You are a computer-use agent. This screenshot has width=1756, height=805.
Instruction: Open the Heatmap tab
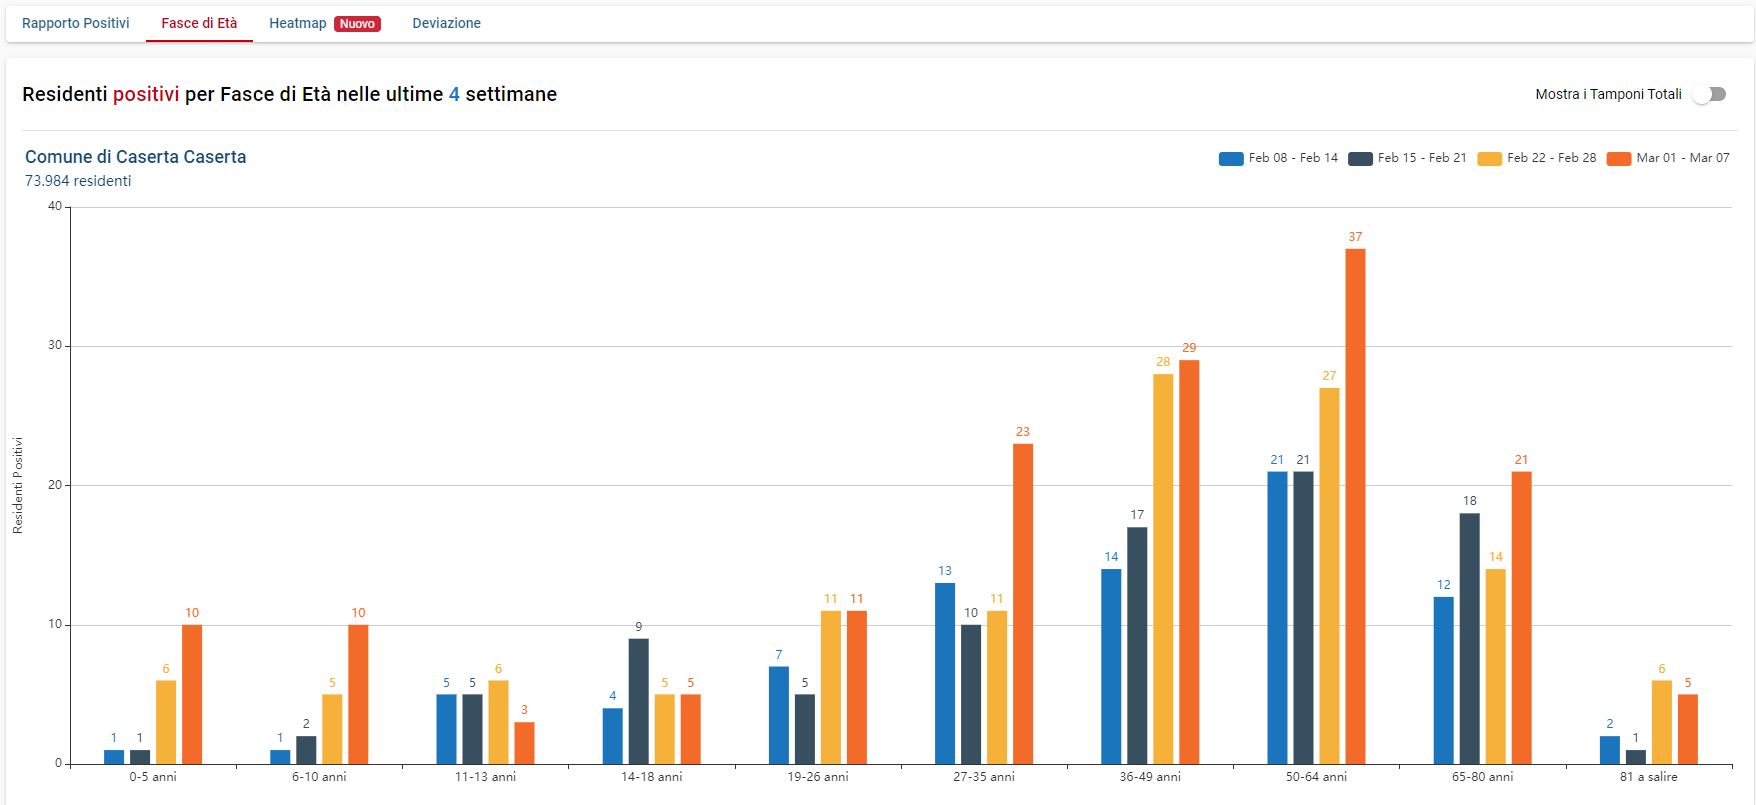coord(298,23)
